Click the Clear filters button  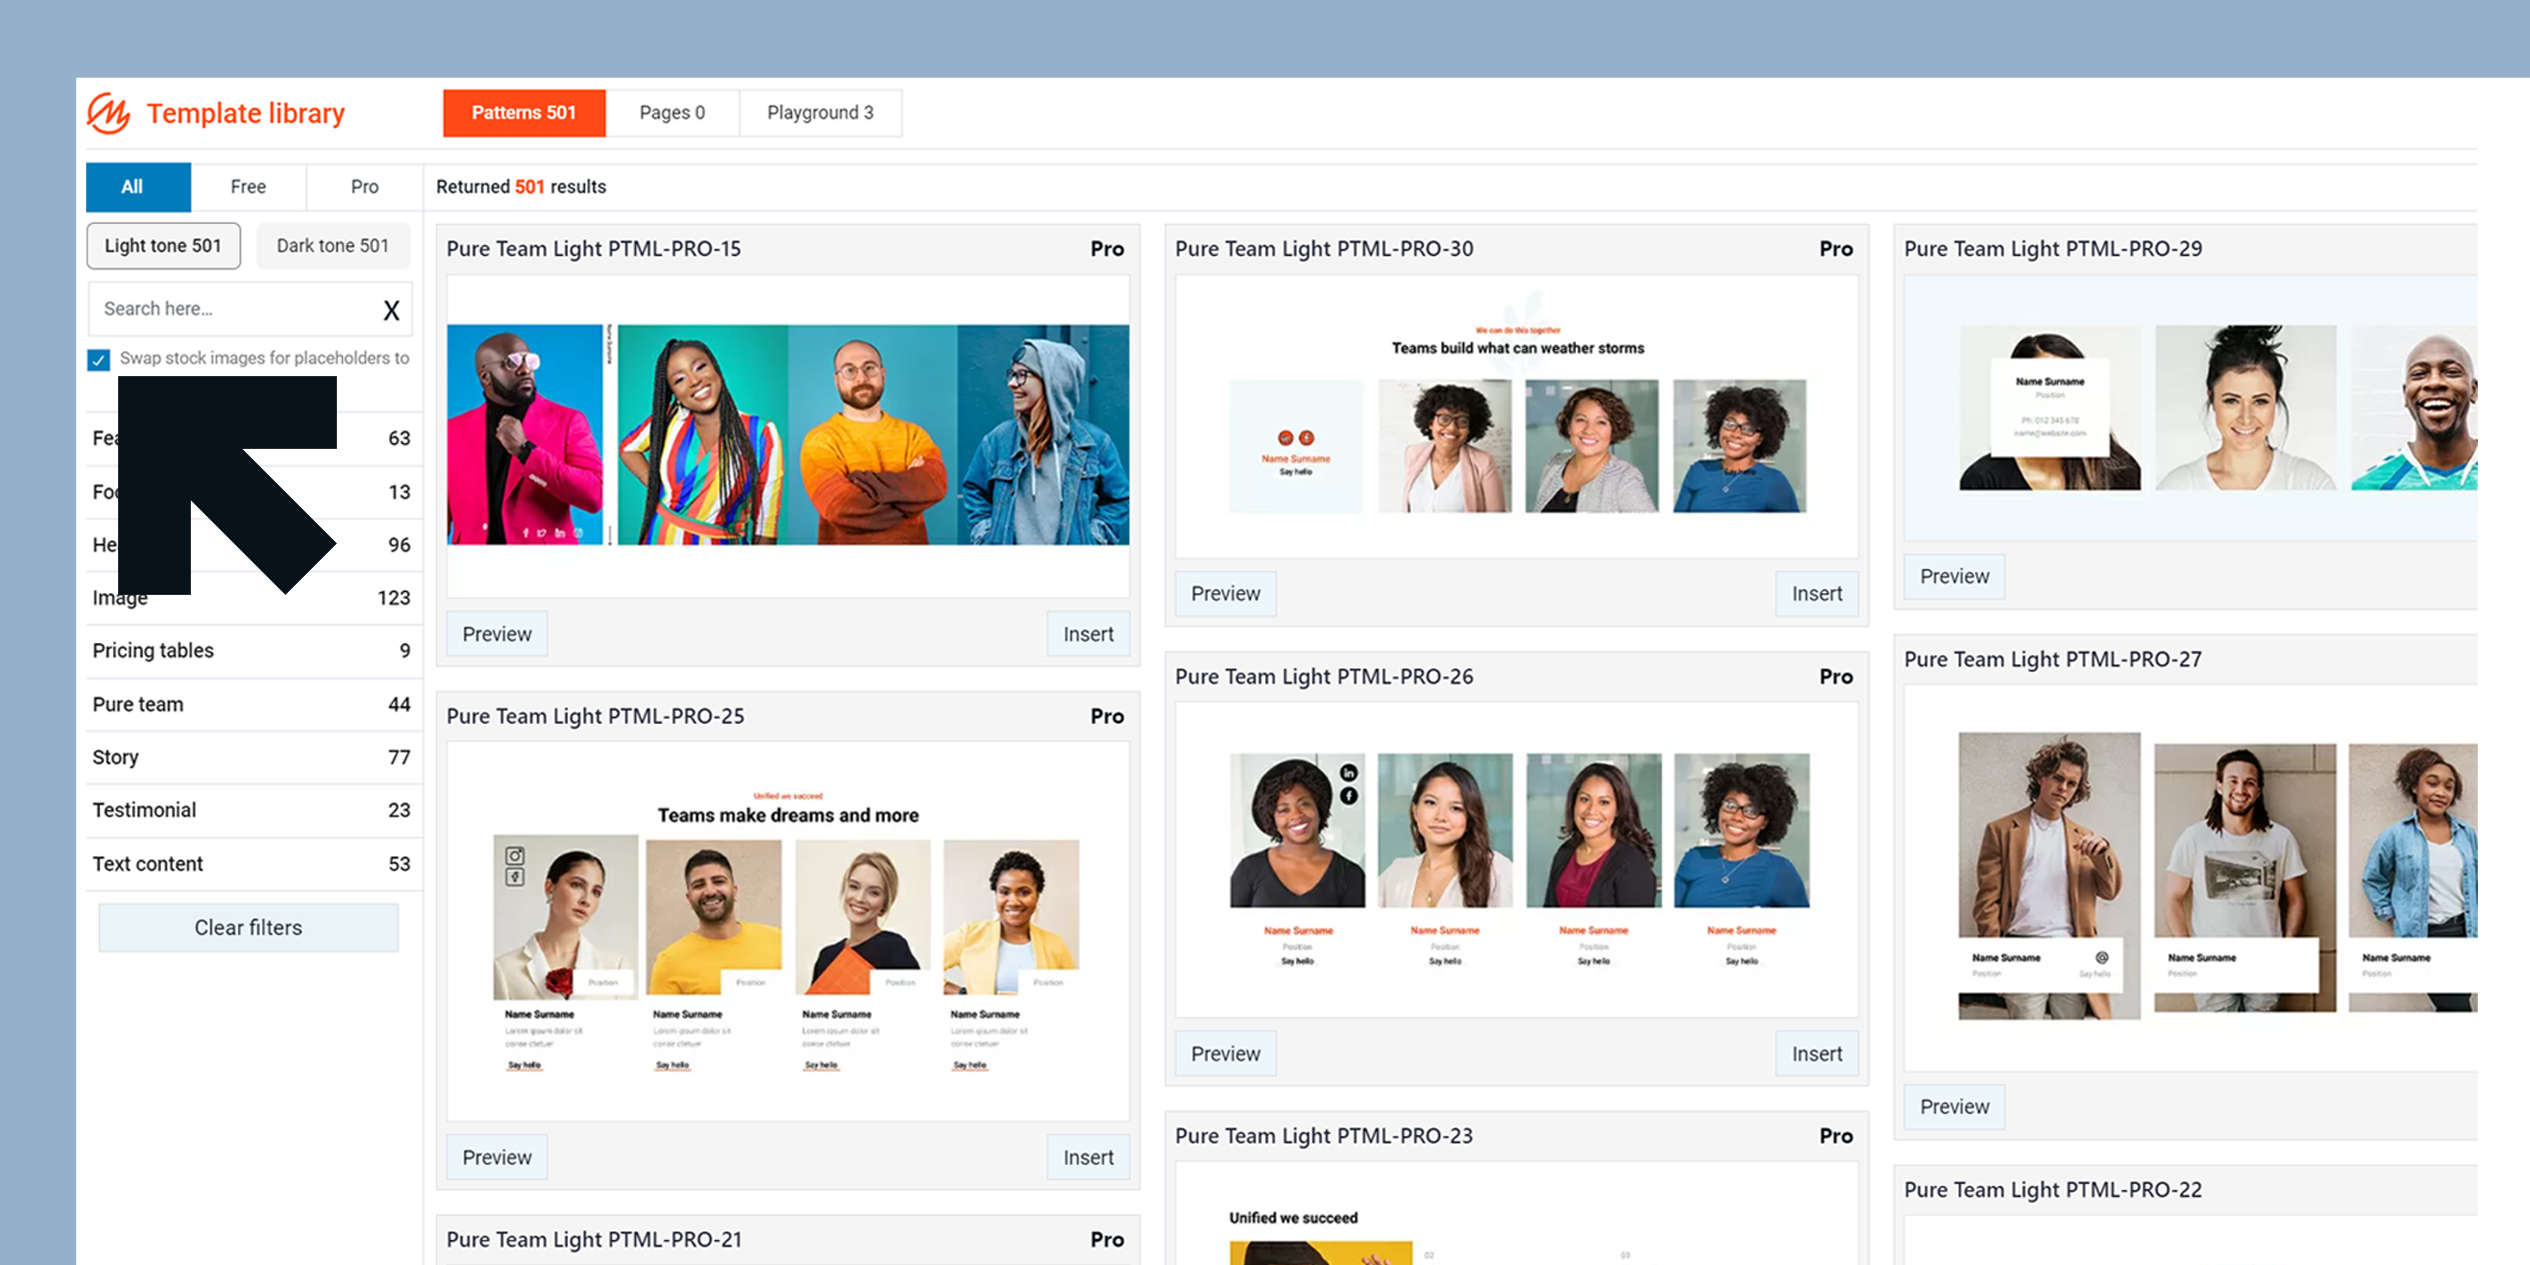coord(248,928)
